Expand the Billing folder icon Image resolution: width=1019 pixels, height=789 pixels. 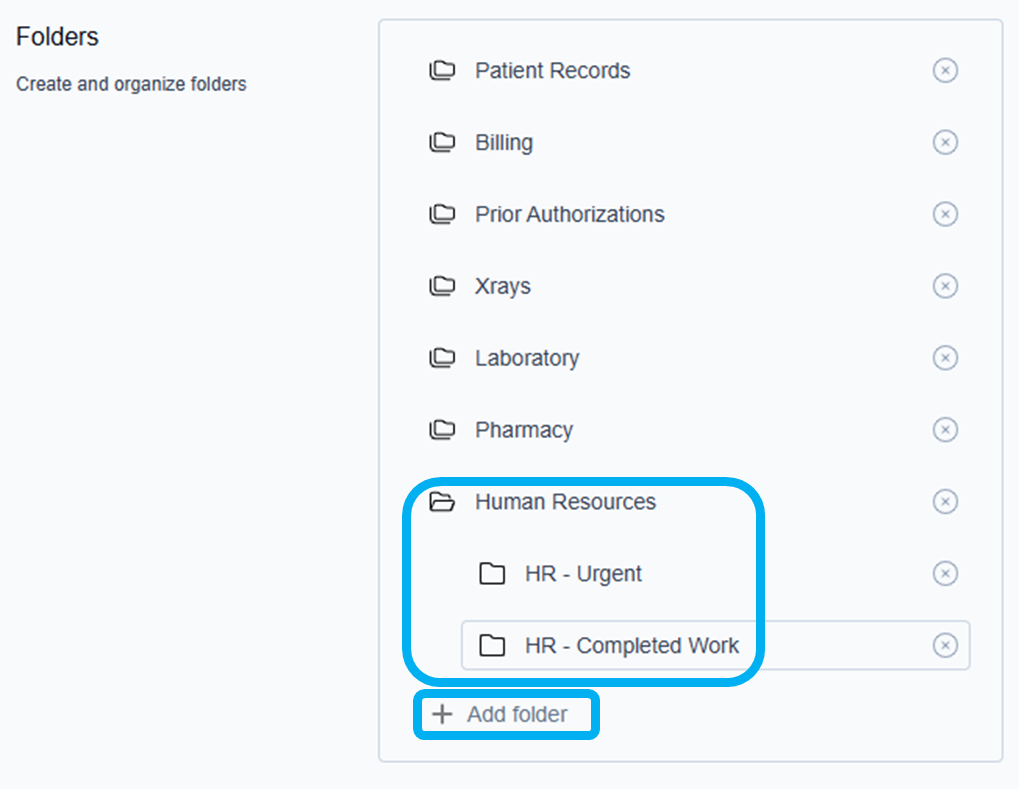point(442,143)
